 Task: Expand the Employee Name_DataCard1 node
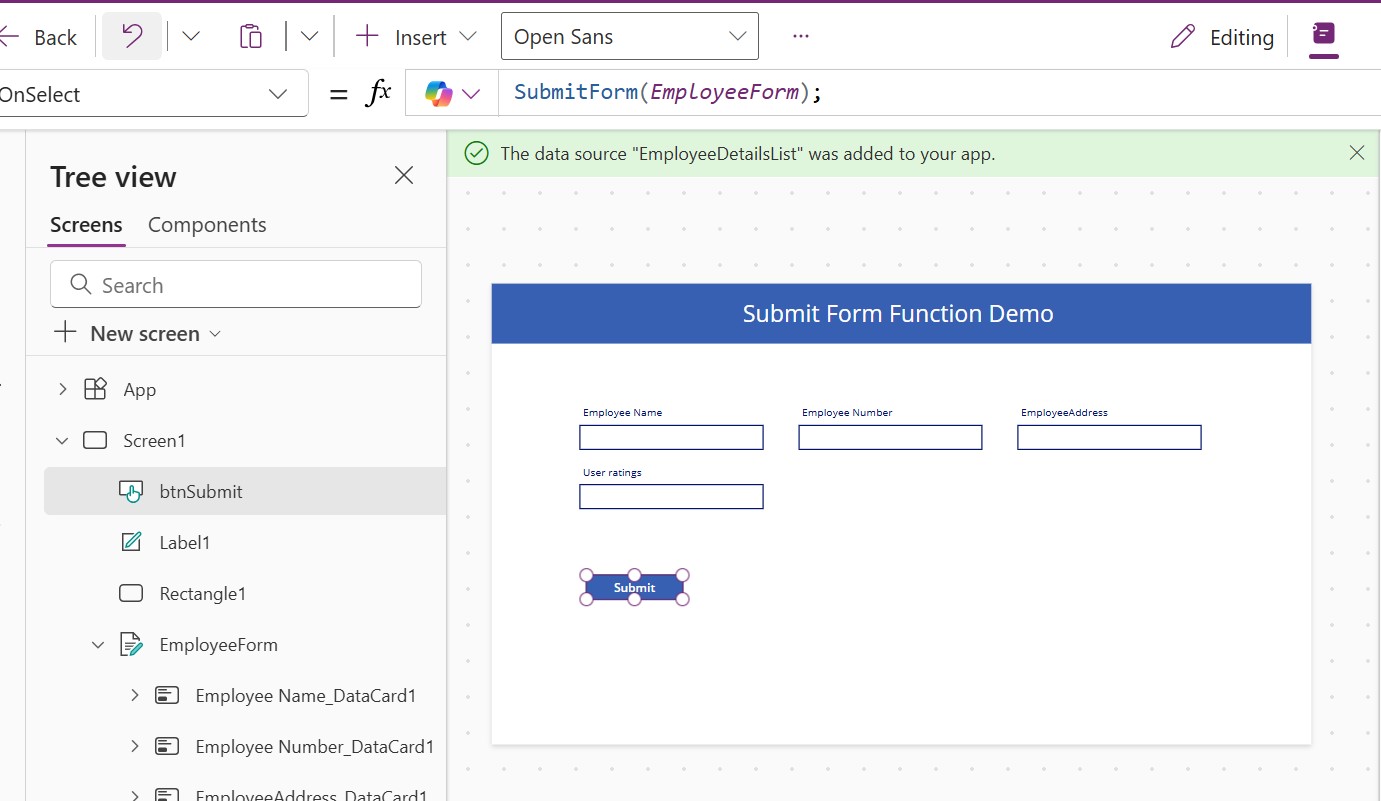tap(134, 695)
